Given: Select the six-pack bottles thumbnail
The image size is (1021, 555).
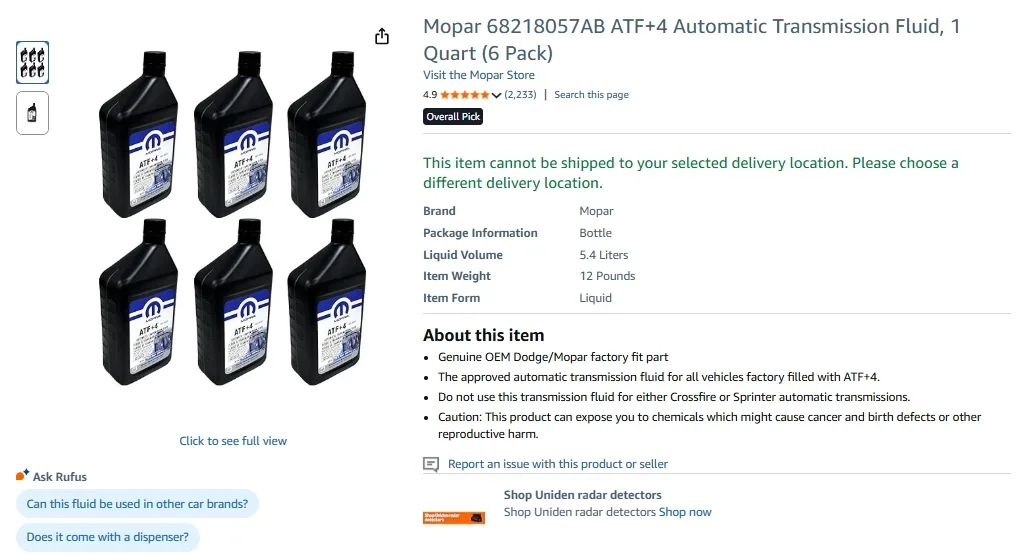Looking at the screenshot, I should click(x=33, y=62).
